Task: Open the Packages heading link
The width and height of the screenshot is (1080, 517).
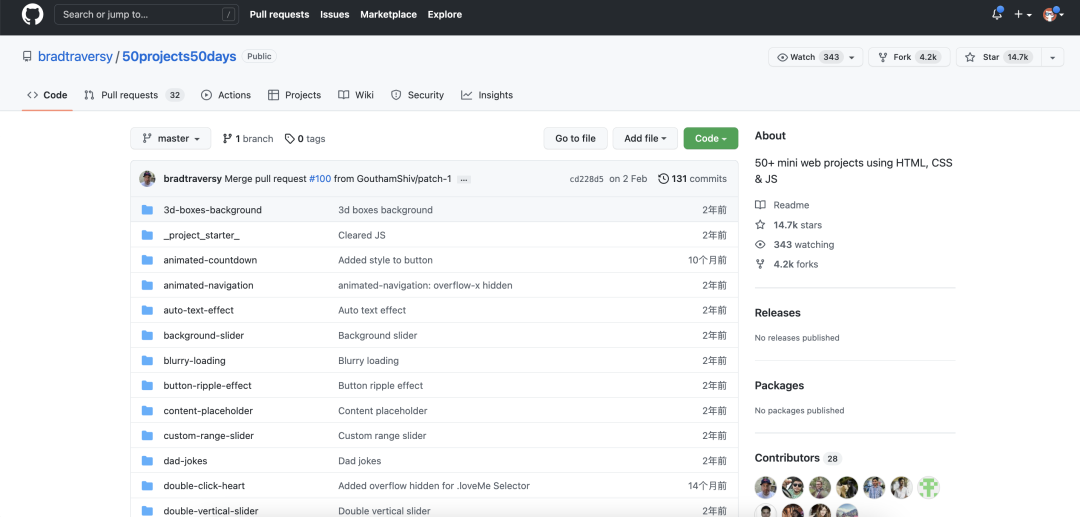Action: click(780, 386)
